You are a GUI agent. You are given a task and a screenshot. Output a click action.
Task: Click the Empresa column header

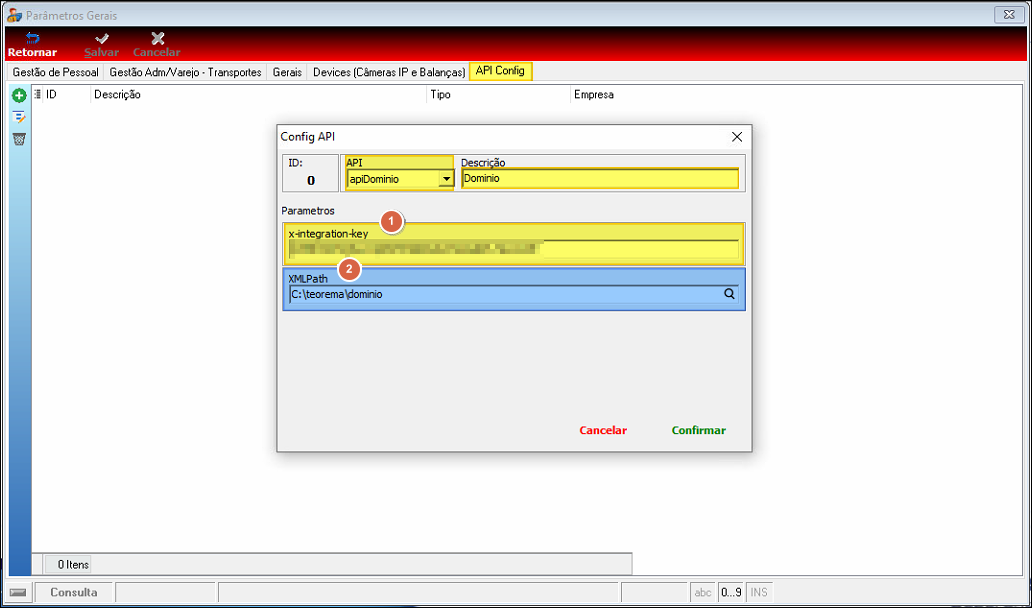coord(594,95)
